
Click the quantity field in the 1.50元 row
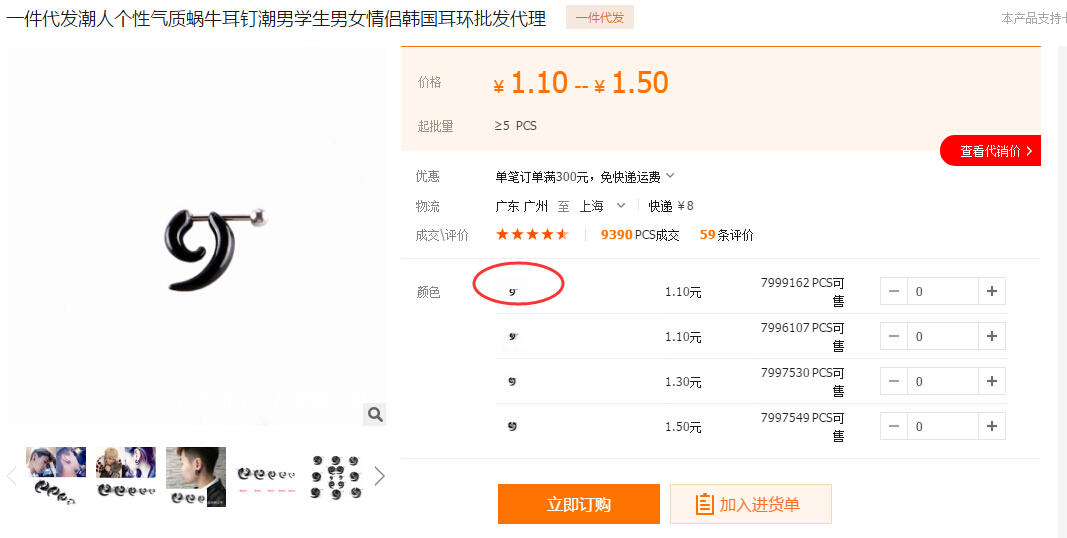[x=942, y=426]
